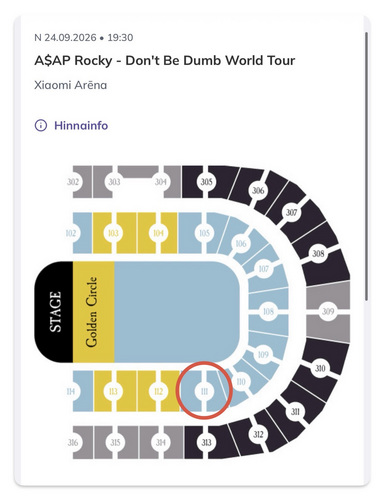Select section 113 yellow block

click(113, 391)
